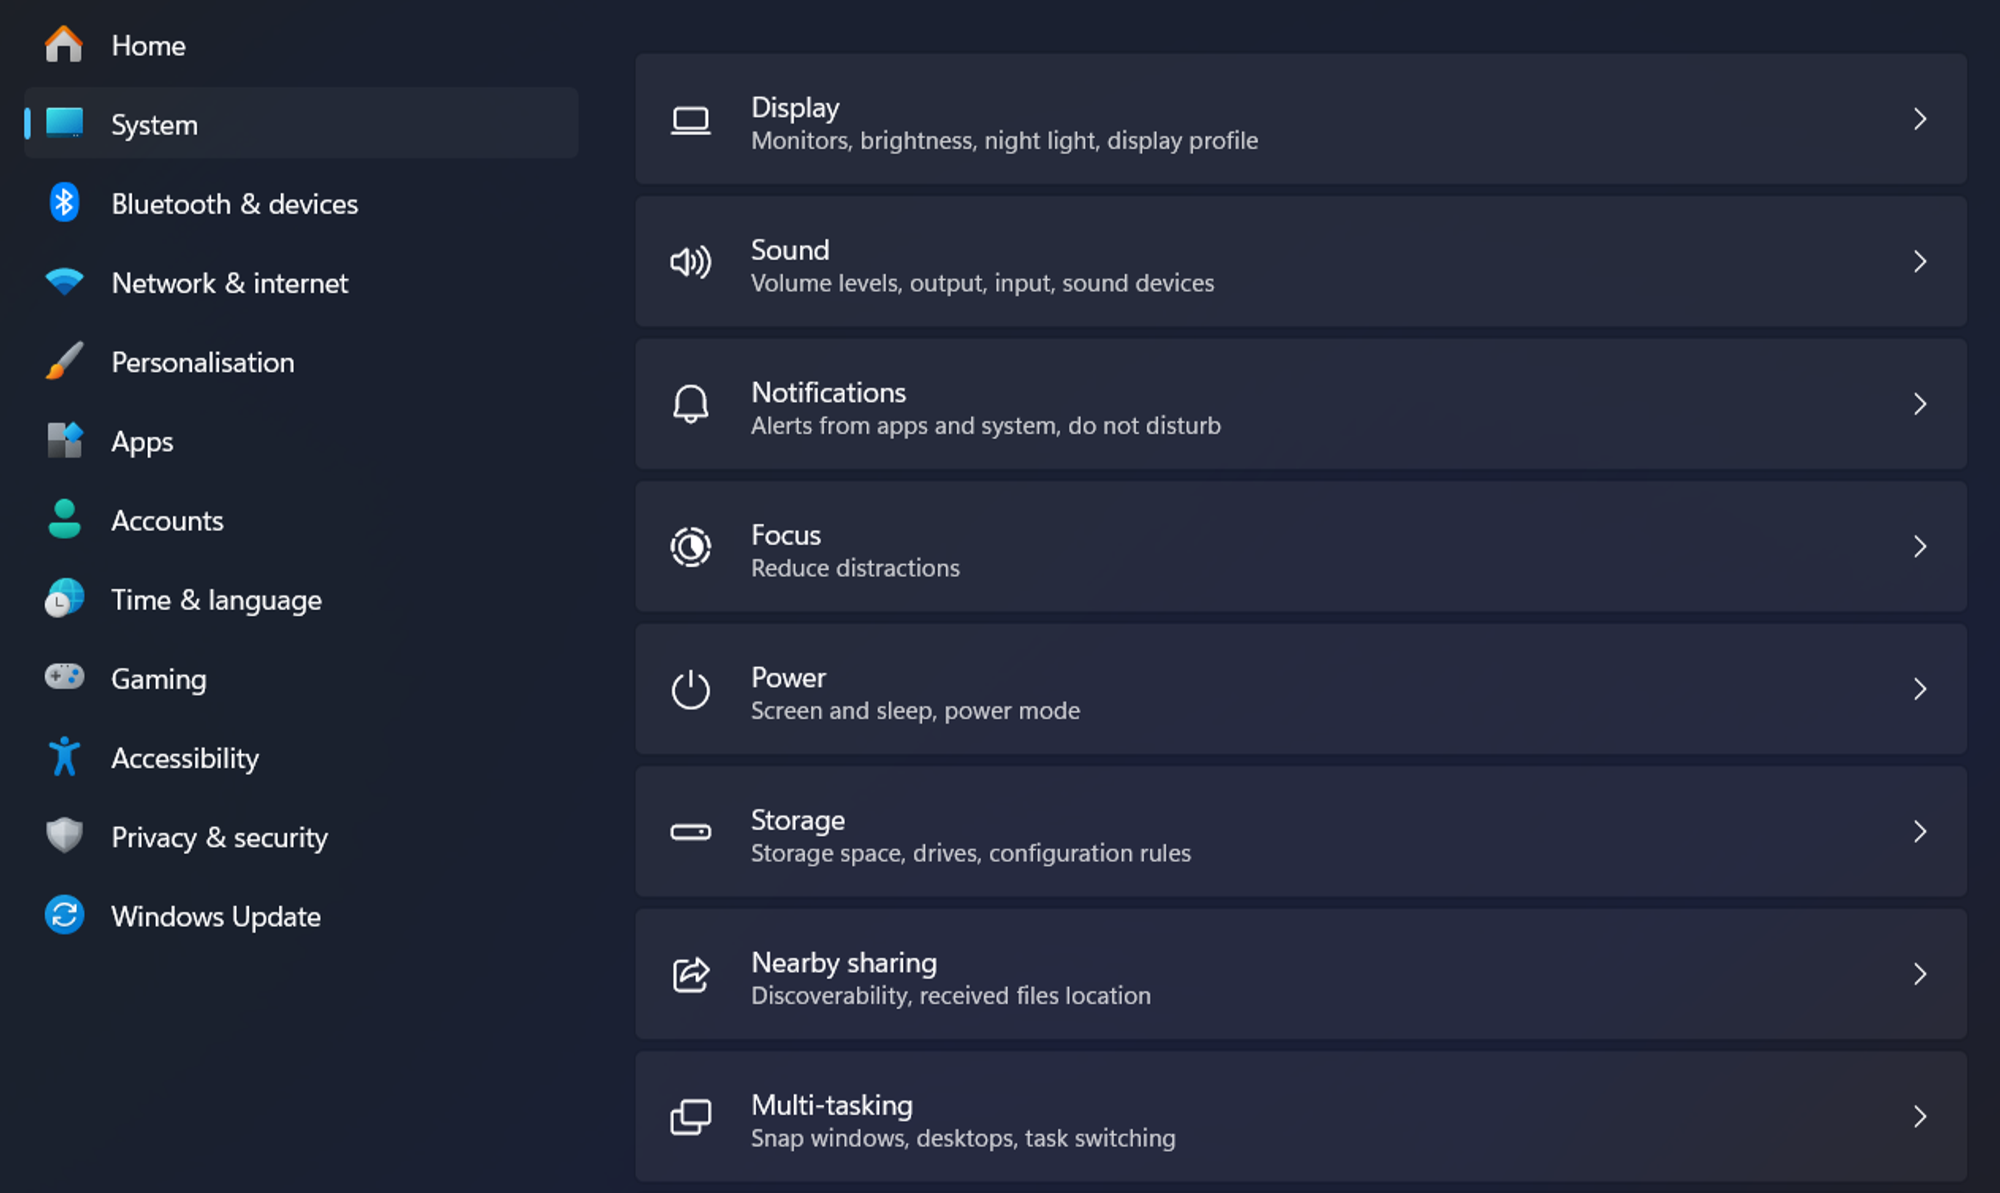The height and width of the screenshot is (1193, 2000).
Task: Expand the Display row chevron
Action: [x=1920, y=119]
